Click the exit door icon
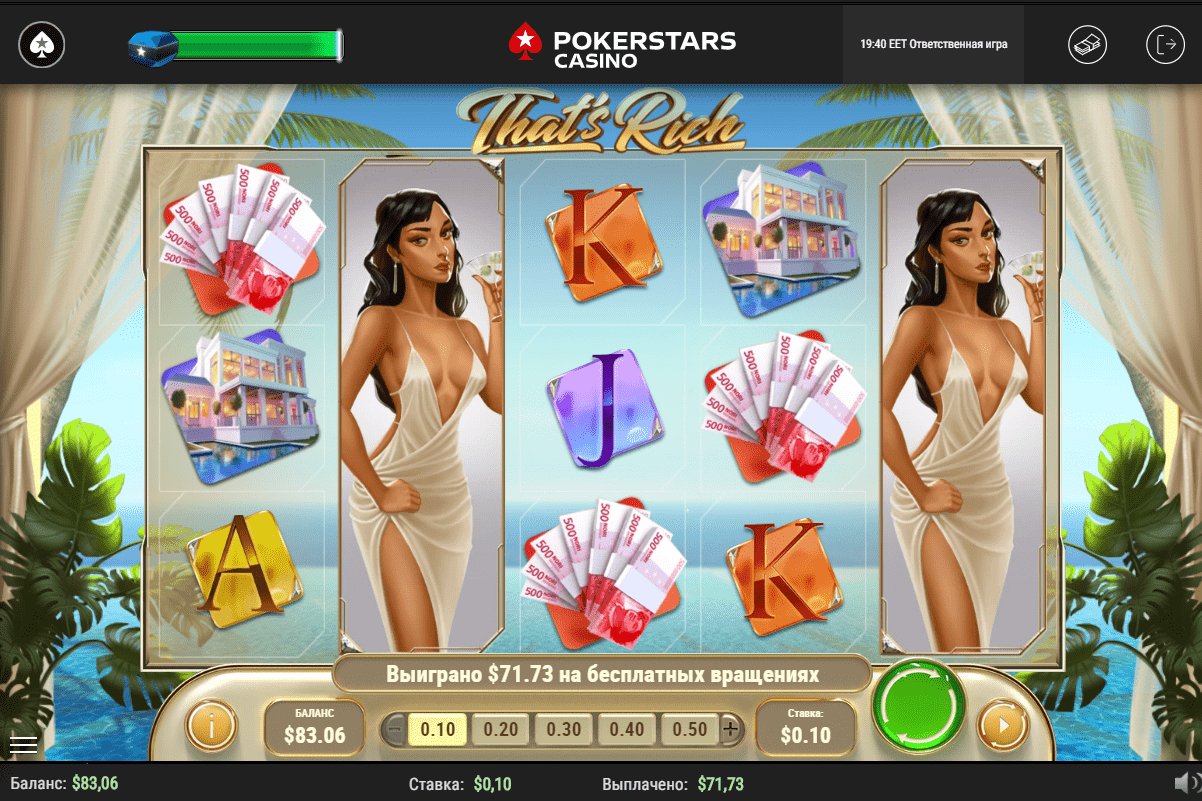 tap(1165, 44)
